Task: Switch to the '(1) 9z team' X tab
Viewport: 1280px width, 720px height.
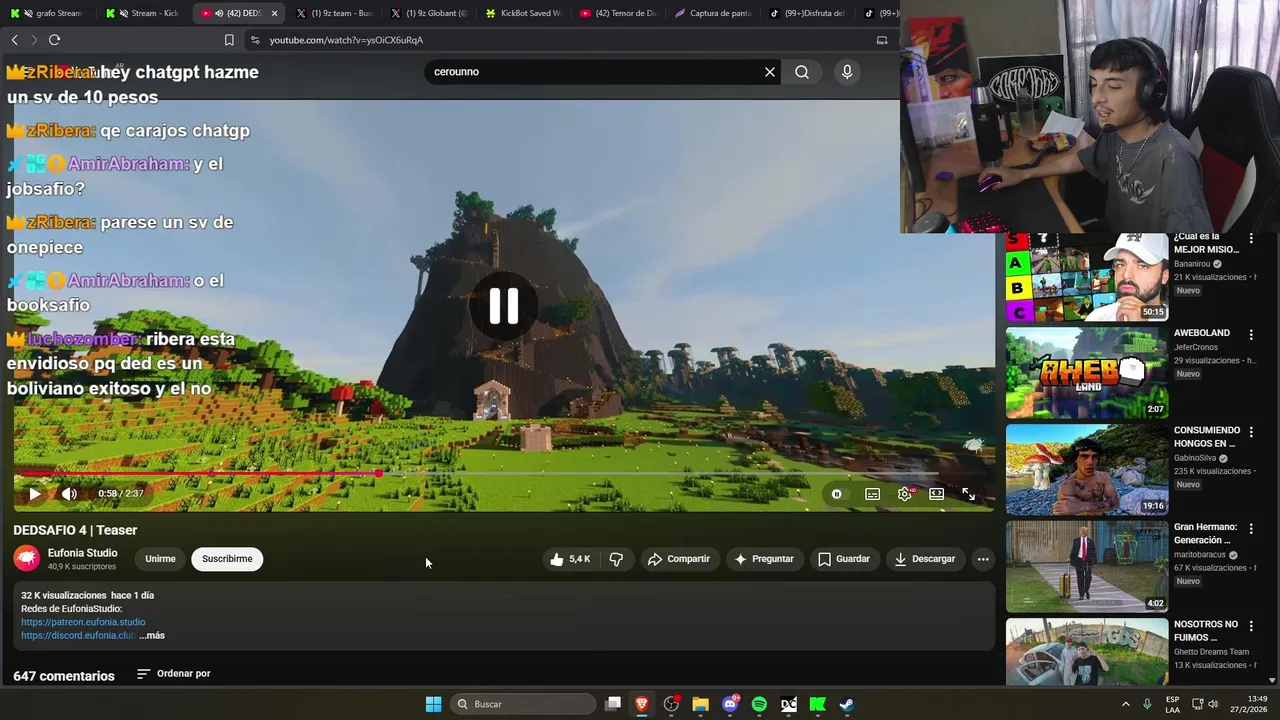Action: (x=334, y=13)
